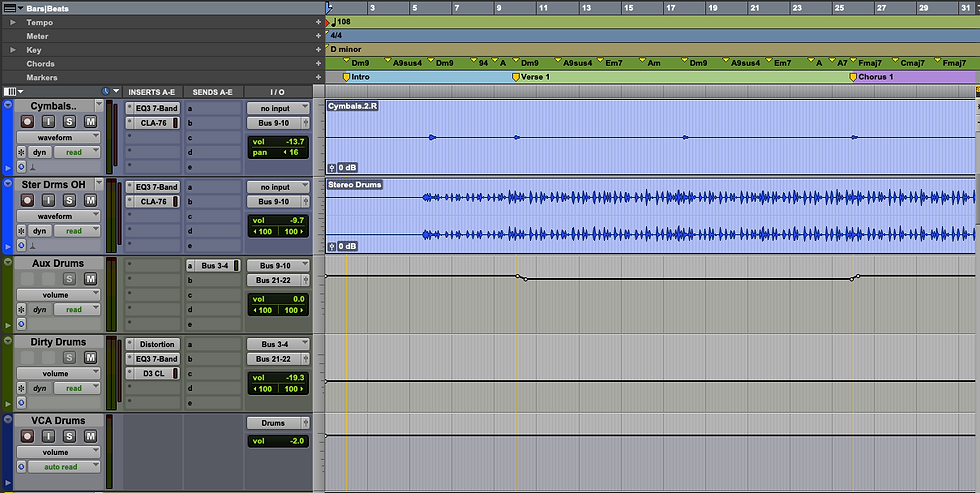980x493 pixels.
Task: Solo the Dirty Drums track
Action: coord(69,357)
